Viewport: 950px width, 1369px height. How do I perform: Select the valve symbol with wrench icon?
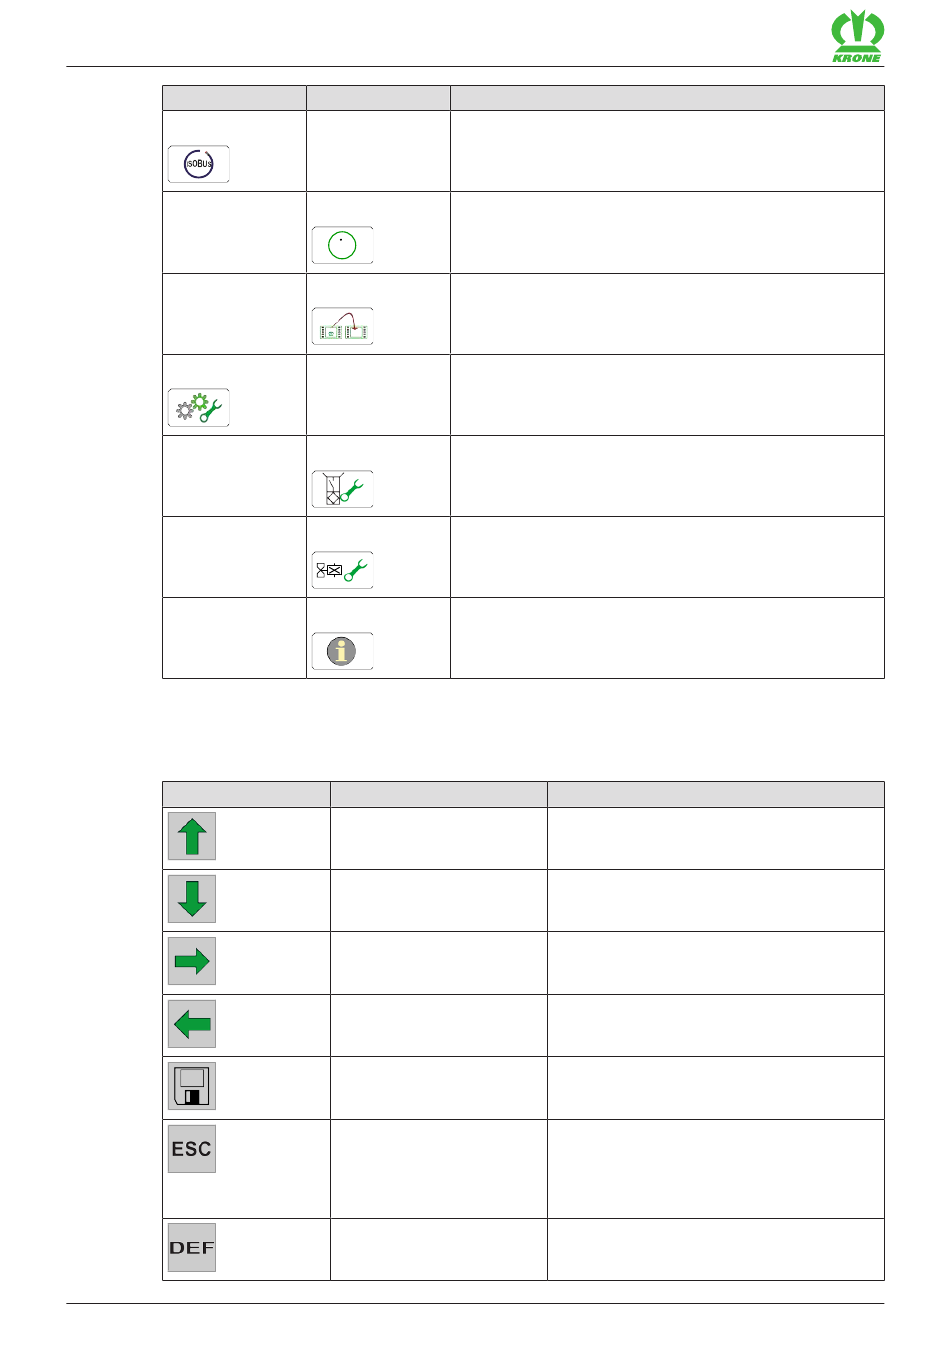pyautogui.click(x=342, y=570)
